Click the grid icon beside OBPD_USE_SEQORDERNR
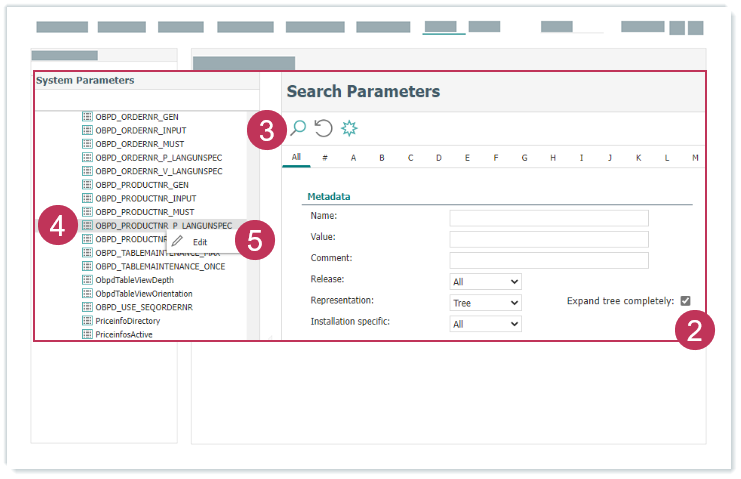The width and height of the screenshot is (741, 479). 87,307
